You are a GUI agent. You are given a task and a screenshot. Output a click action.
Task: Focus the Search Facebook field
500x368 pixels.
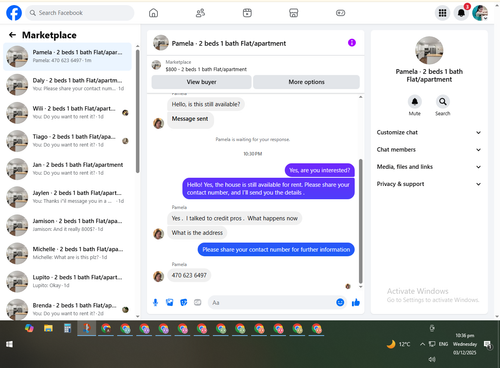(x=80, y=13)
